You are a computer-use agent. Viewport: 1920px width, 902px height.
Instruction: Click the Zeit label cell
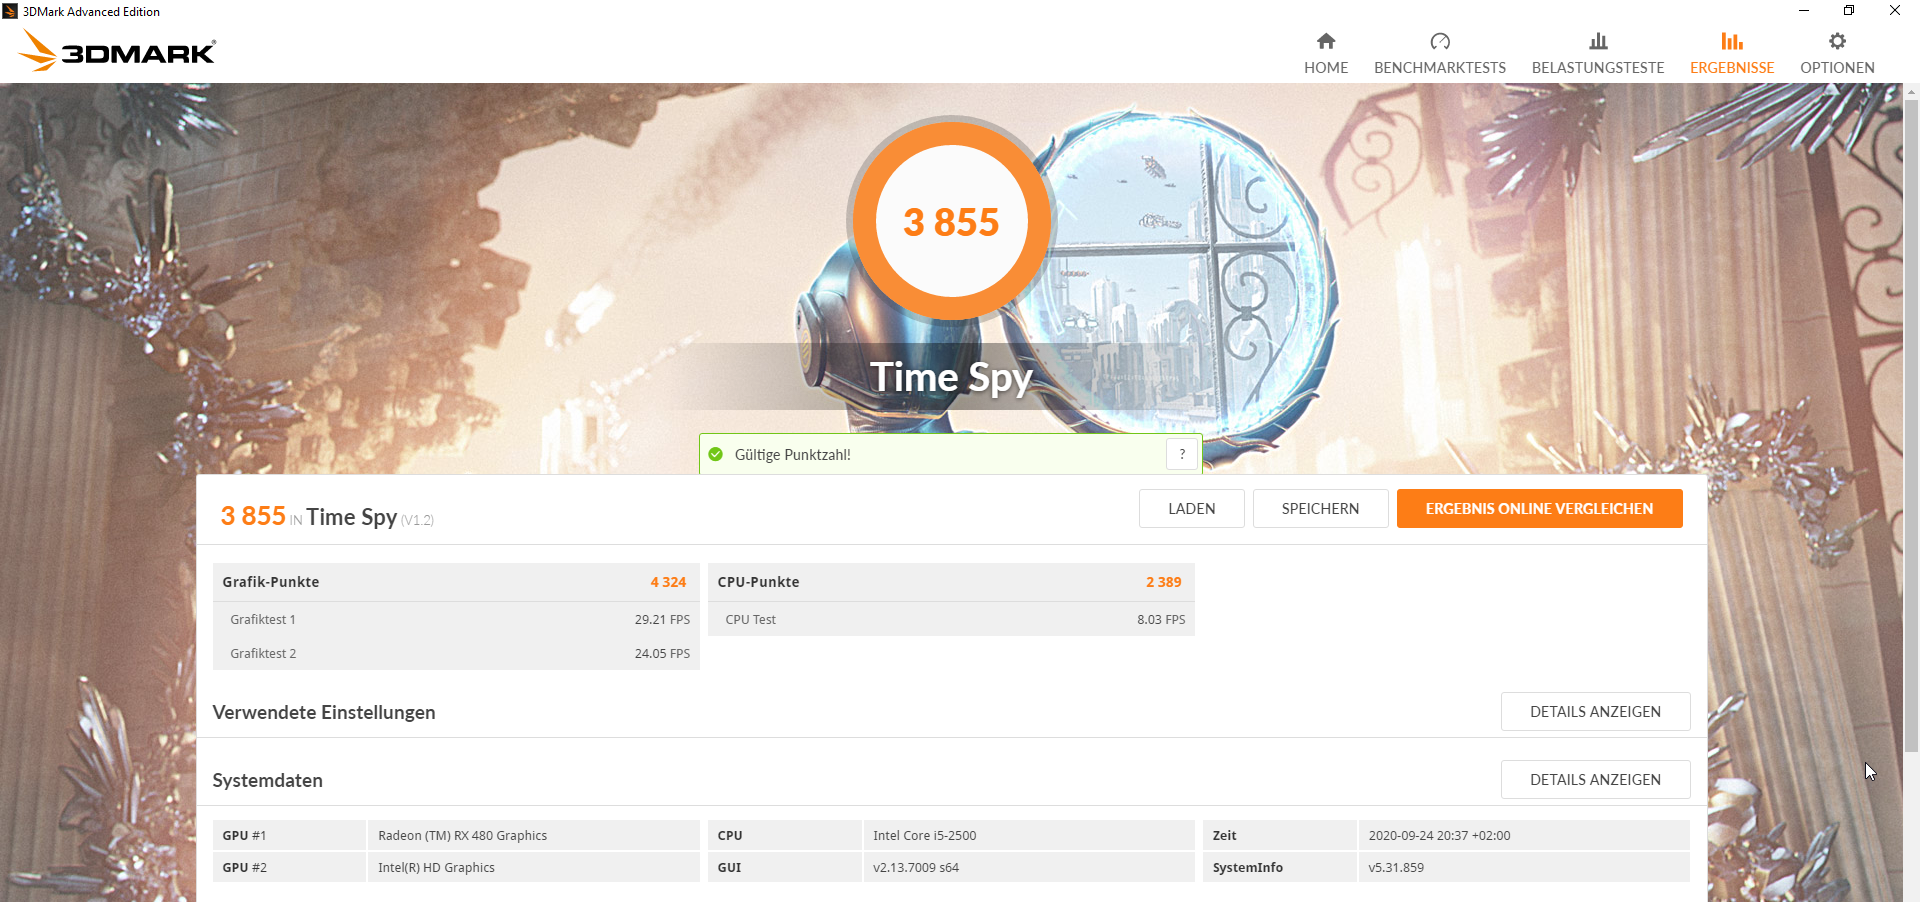1279,835
